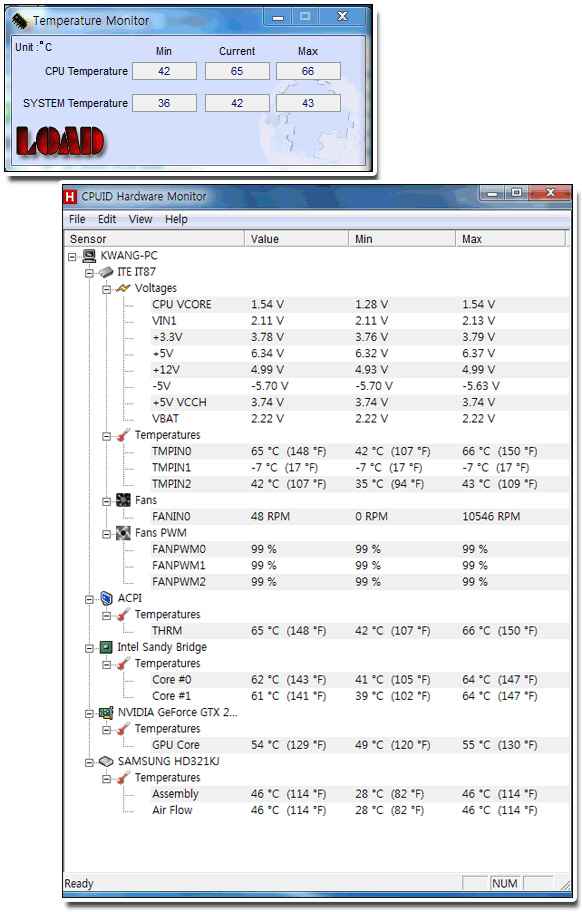Viewport: 582px width, 912px height.
Task: Click the LOAD logo in Temperature Monitor
Action: (60, 141)
